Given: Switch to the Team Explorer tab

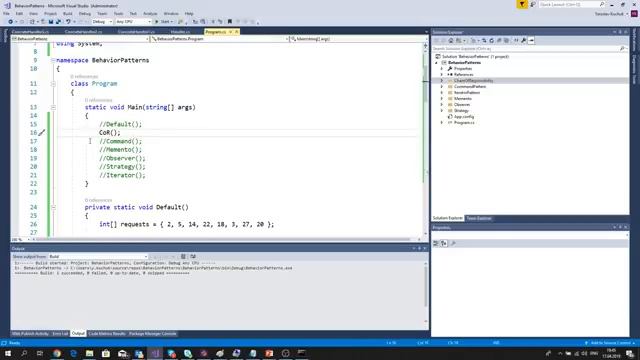Looking at the screenshot, I should [x=479, y=218].
